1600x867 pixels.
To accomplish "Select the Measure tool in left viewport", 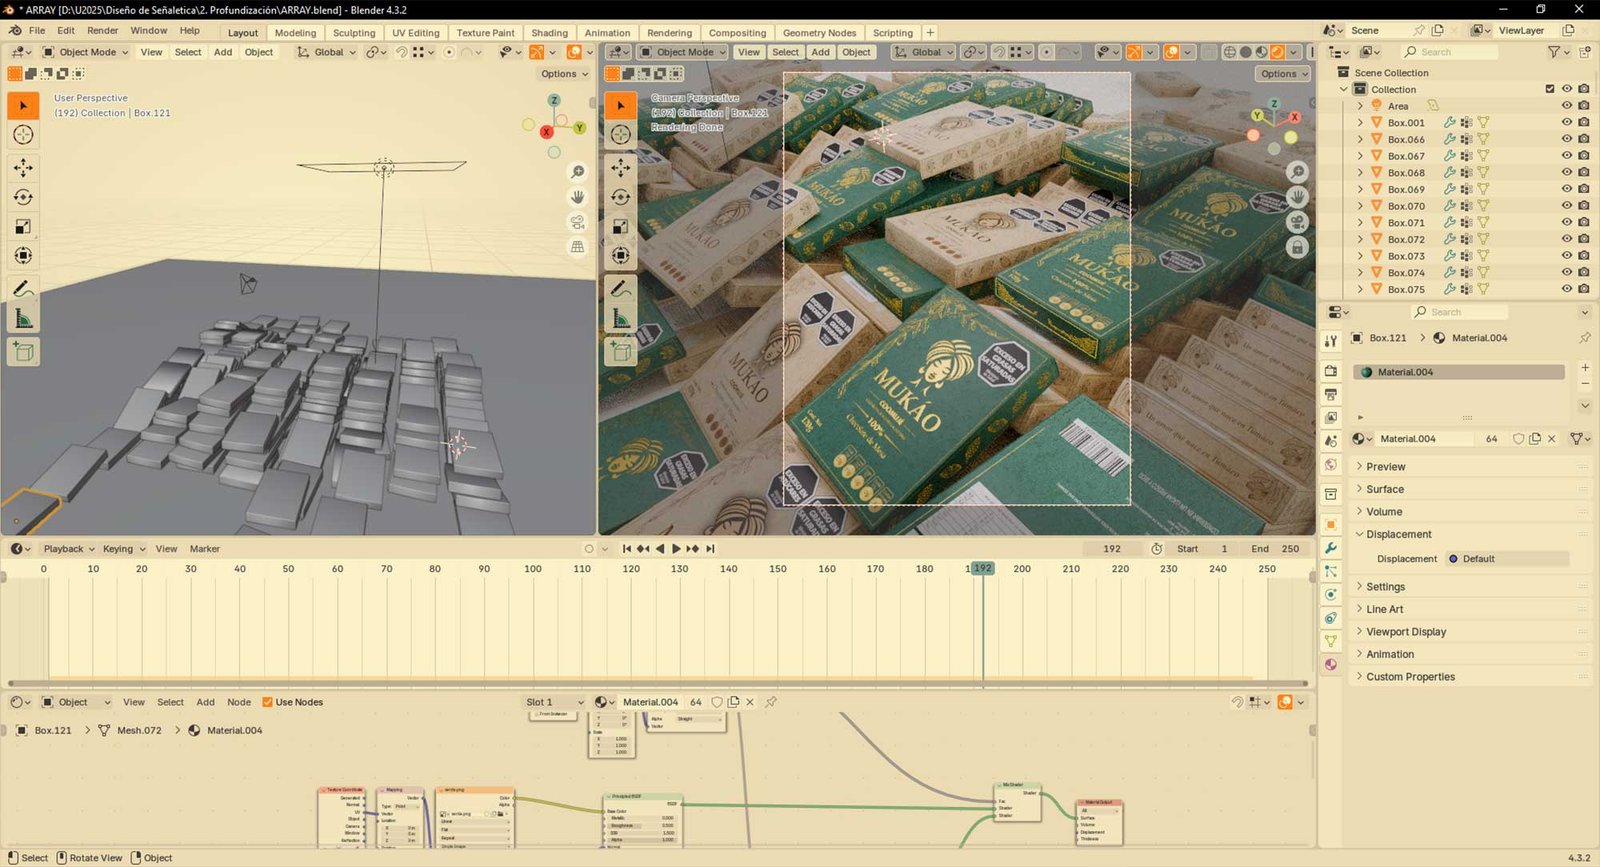I will click(x=23, y=319).
